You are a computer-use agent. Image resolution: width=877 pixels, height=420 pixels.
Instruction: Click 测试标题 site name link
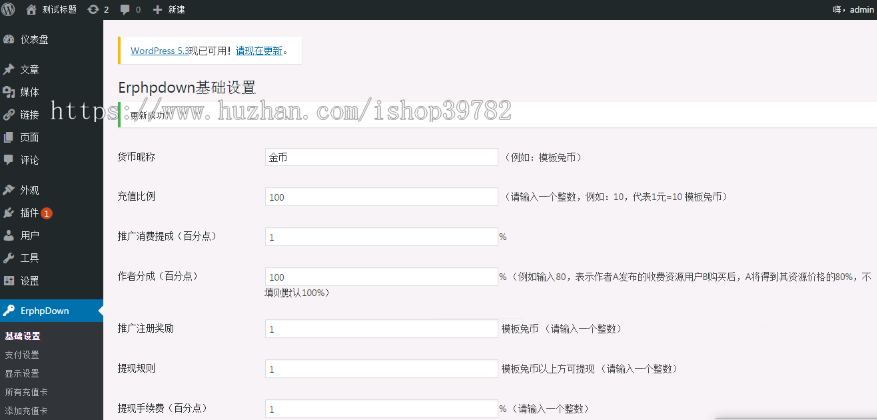59,10
